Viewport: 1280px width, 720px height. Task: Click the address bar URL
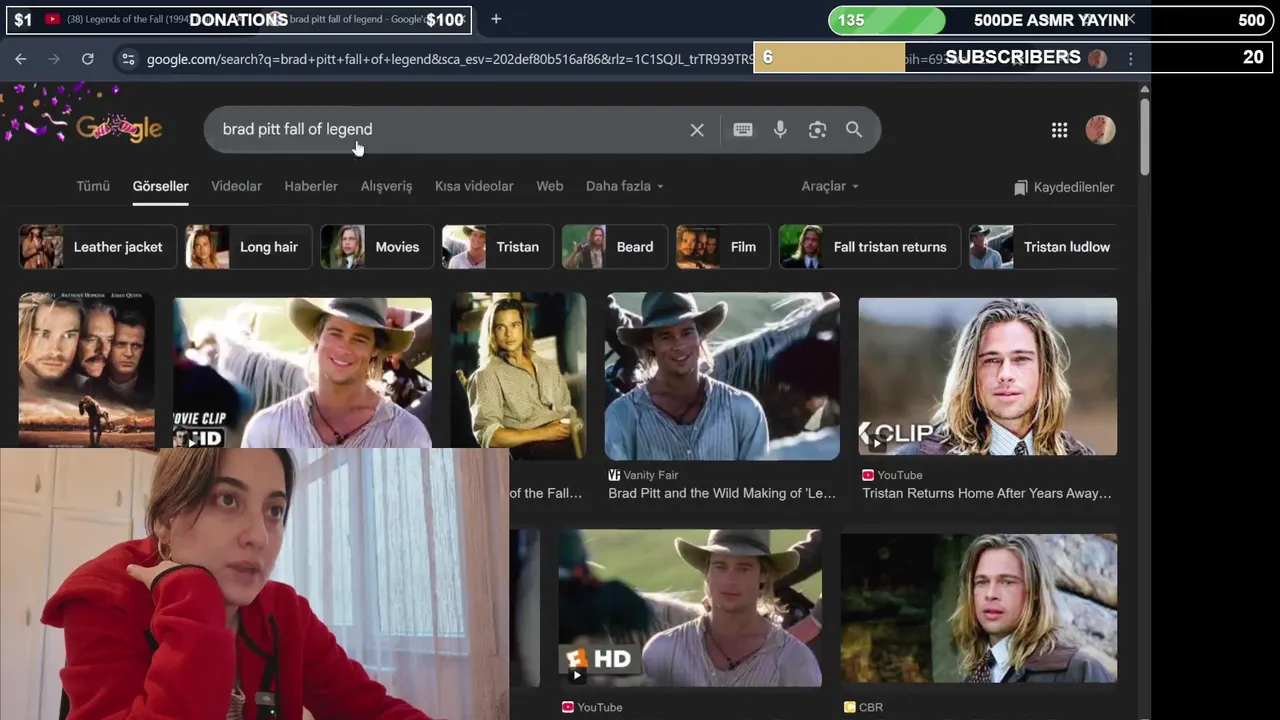coord(448,59)
